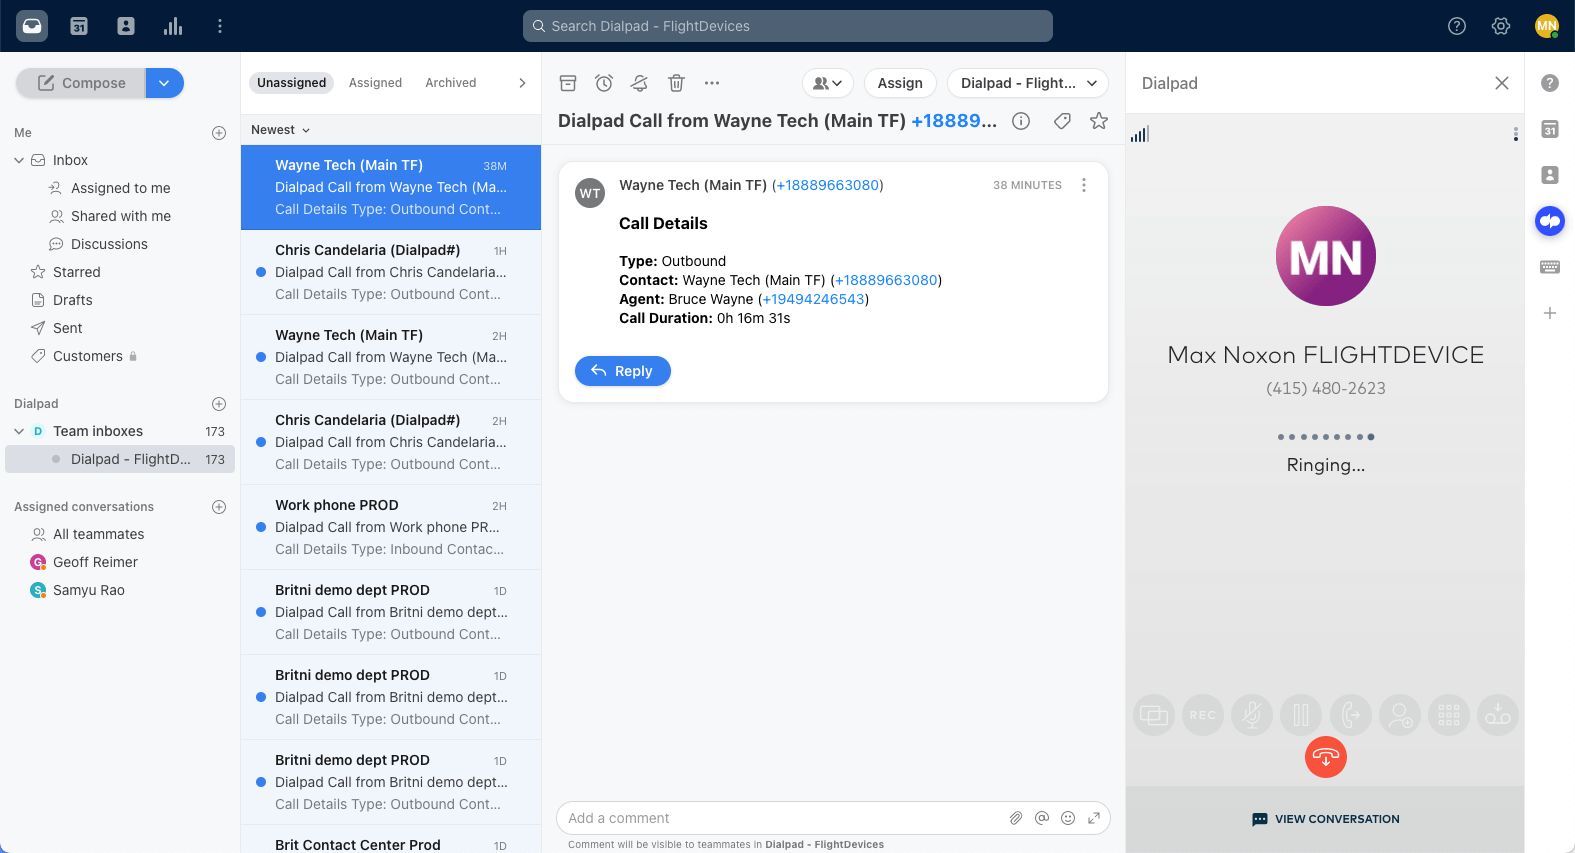The image size is (1575, 853).
Task: Delete conversation with the trash icon
Action: 676,83
